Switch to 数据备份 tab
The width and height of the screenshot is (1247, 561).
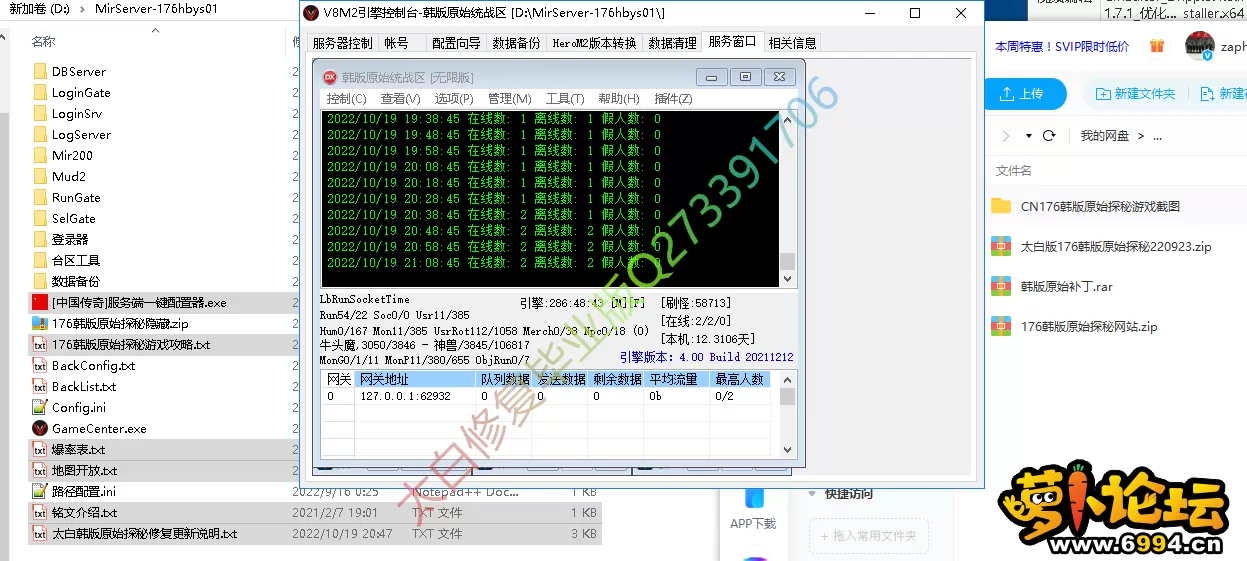pos(516,43)
